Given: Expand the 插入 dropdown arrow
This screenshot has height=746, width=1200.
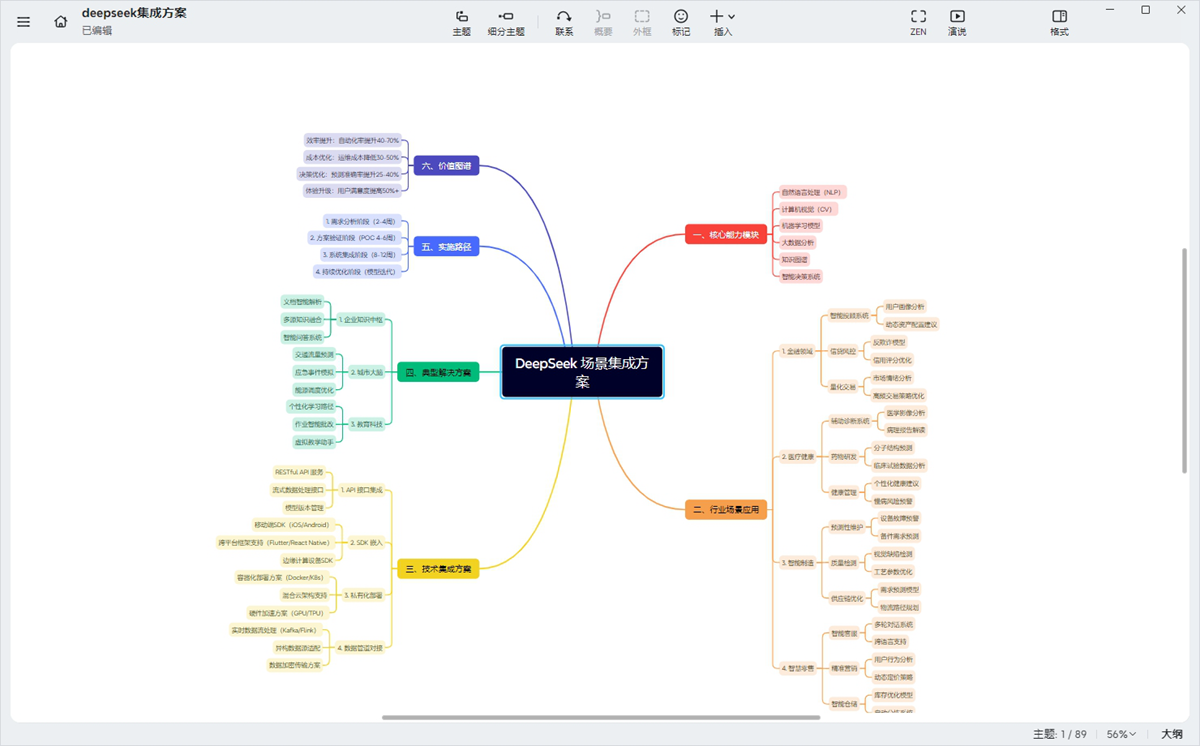Looking at the screenshot, I should point(731,16).
